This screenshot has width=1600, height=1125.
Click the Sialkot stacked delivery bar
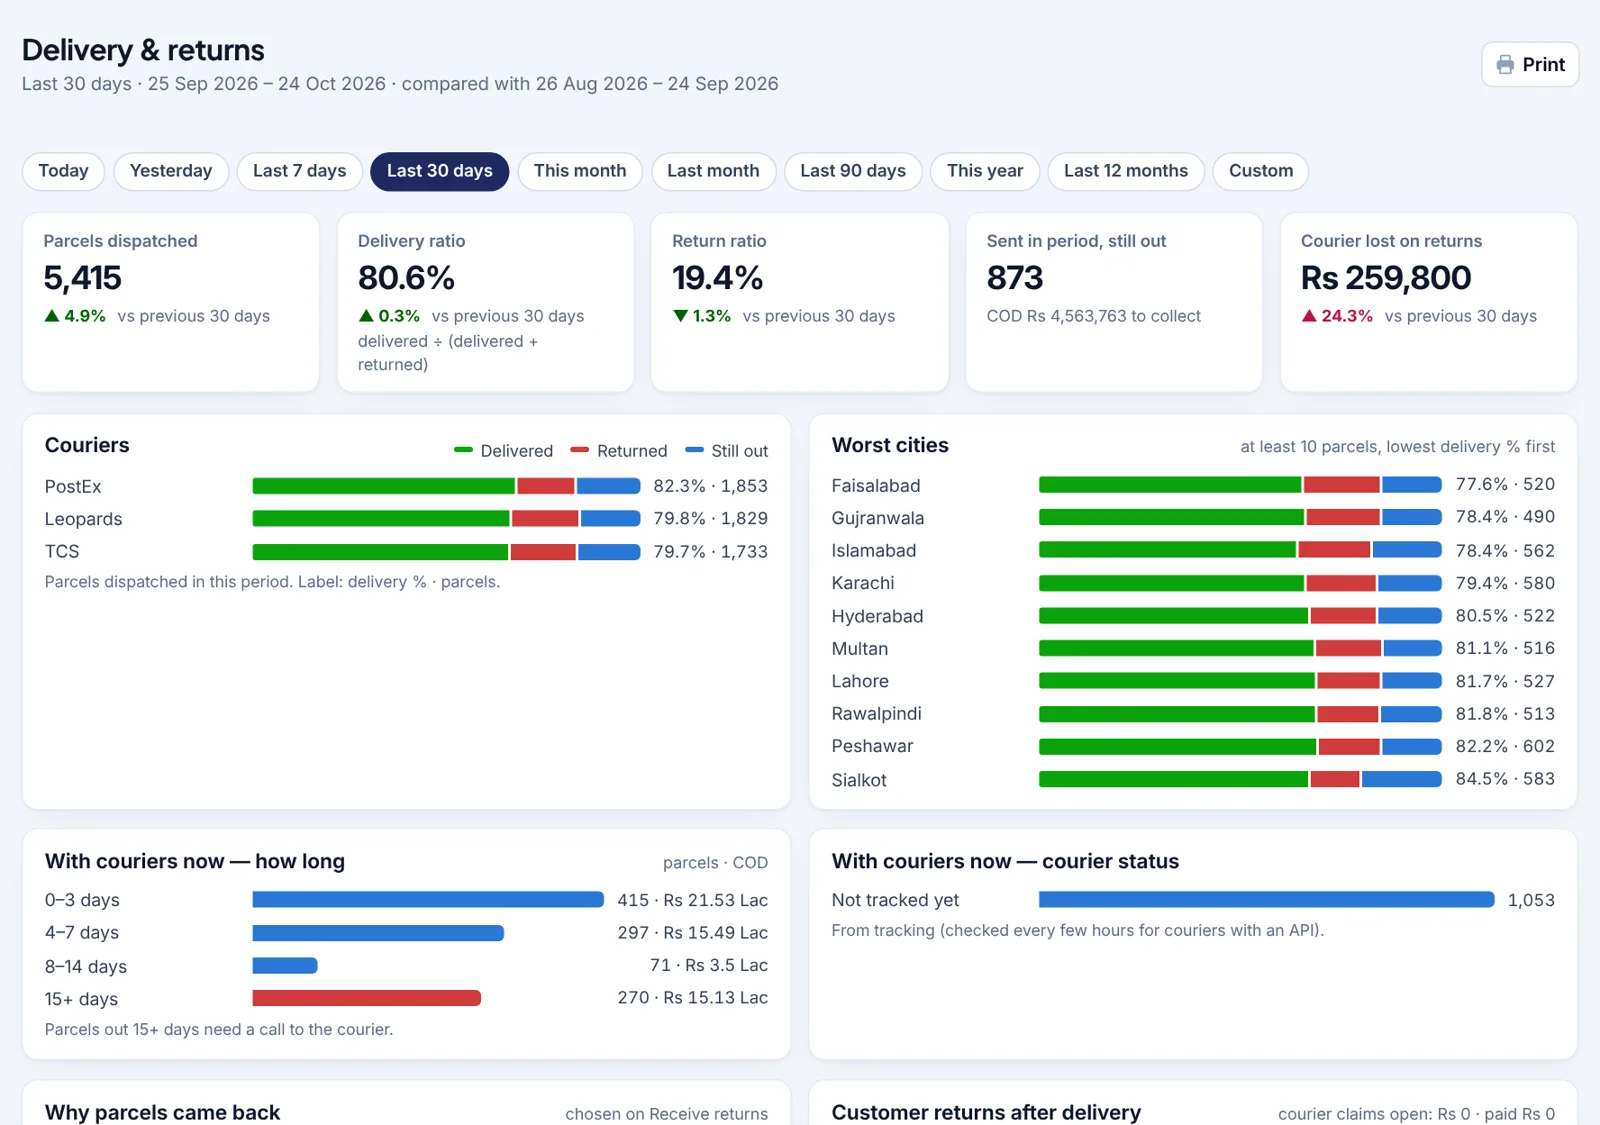click(1240, 779)
